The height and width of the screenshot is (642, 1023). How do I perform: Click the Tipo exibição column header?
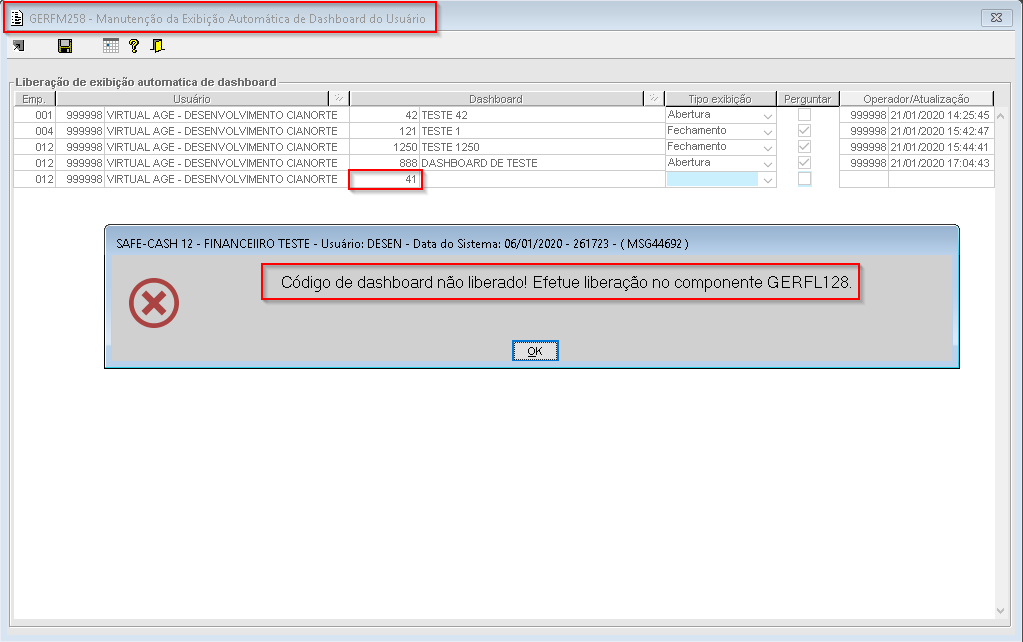tap(720, 99)
